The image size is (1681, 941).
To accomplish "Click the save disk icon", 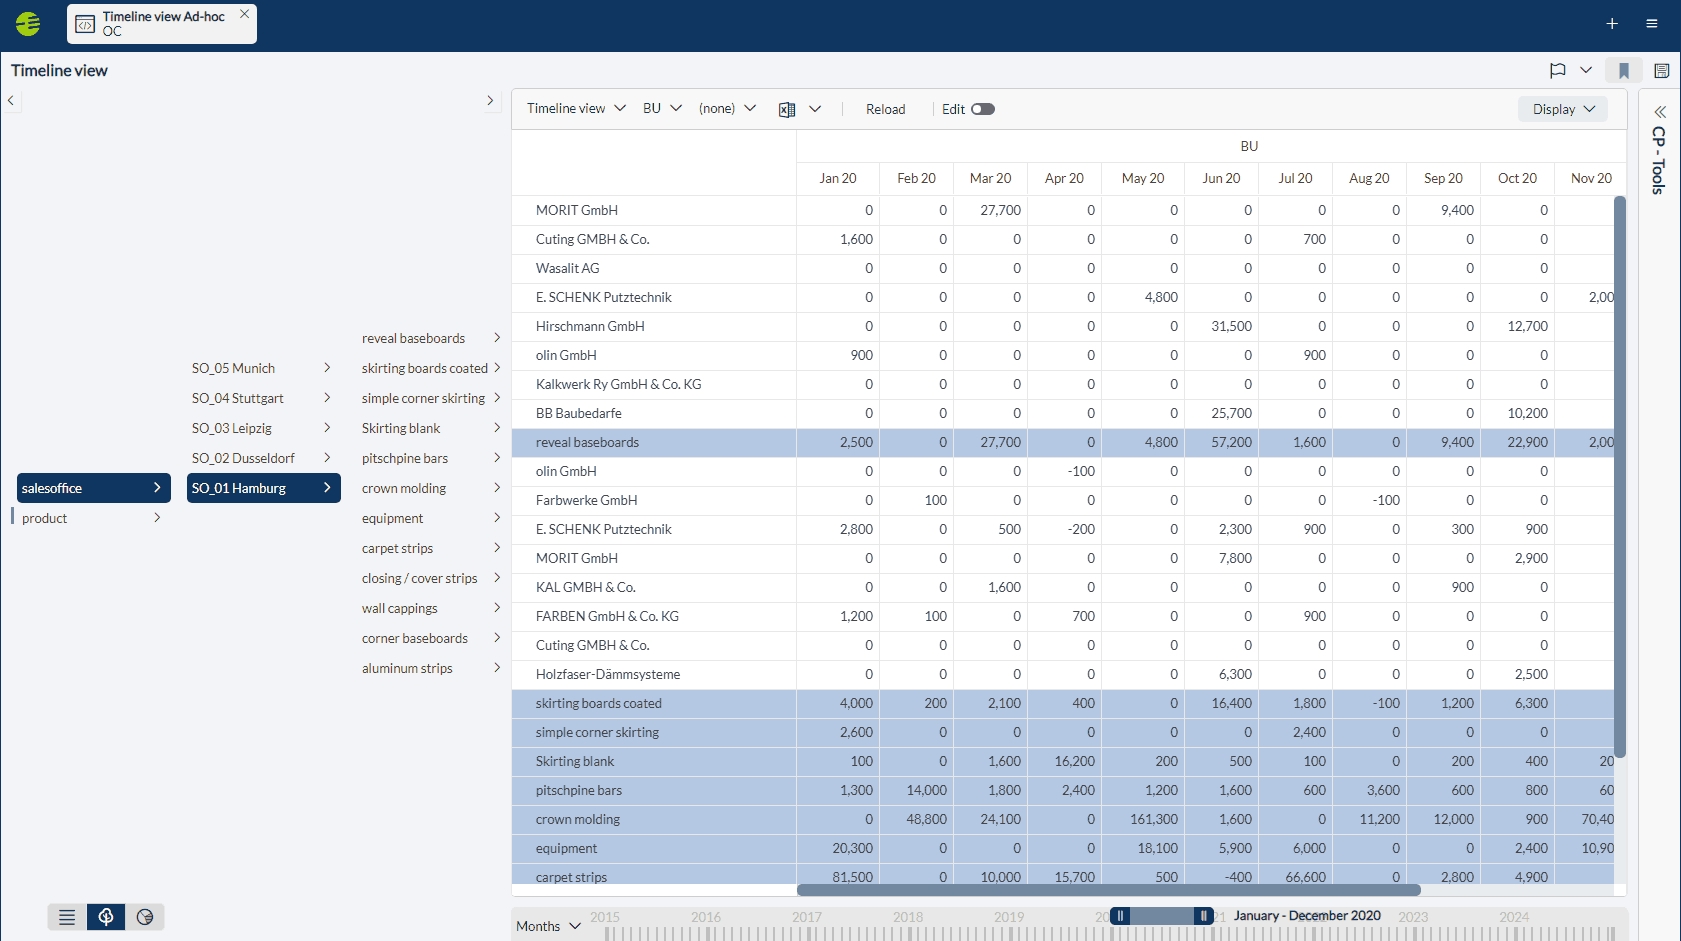I will pyautogui.click(x=1661, y=70).
